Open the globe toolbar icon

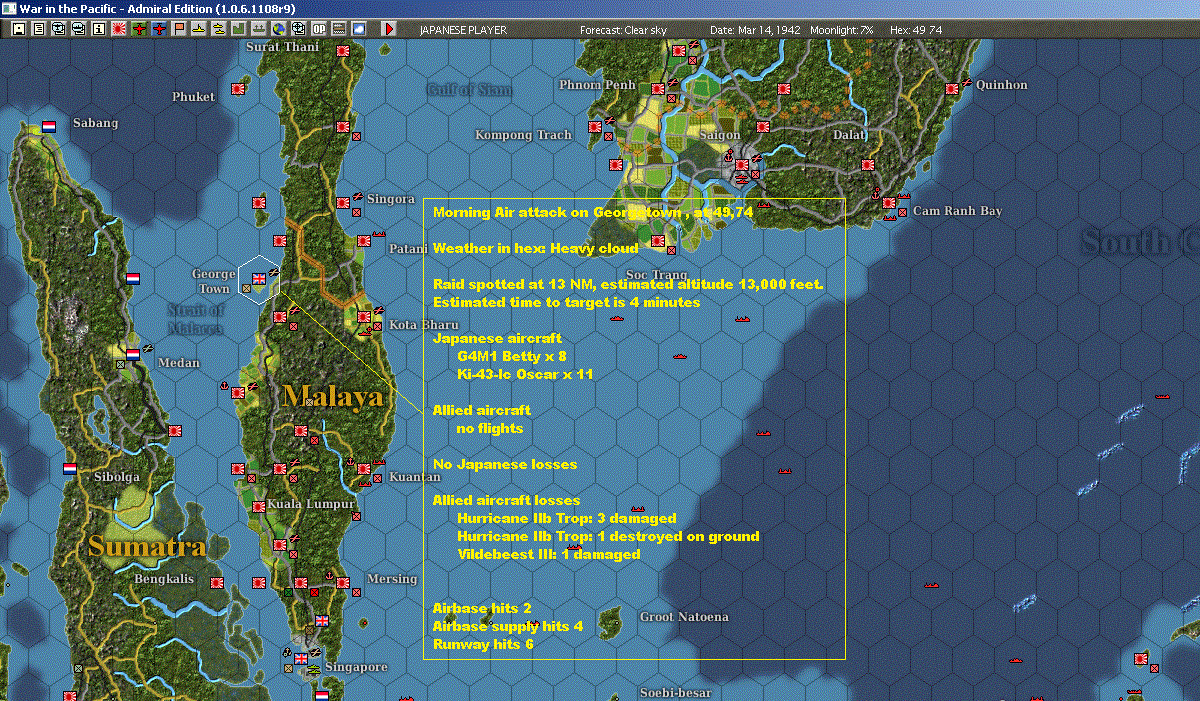click(x=278, y=29)
